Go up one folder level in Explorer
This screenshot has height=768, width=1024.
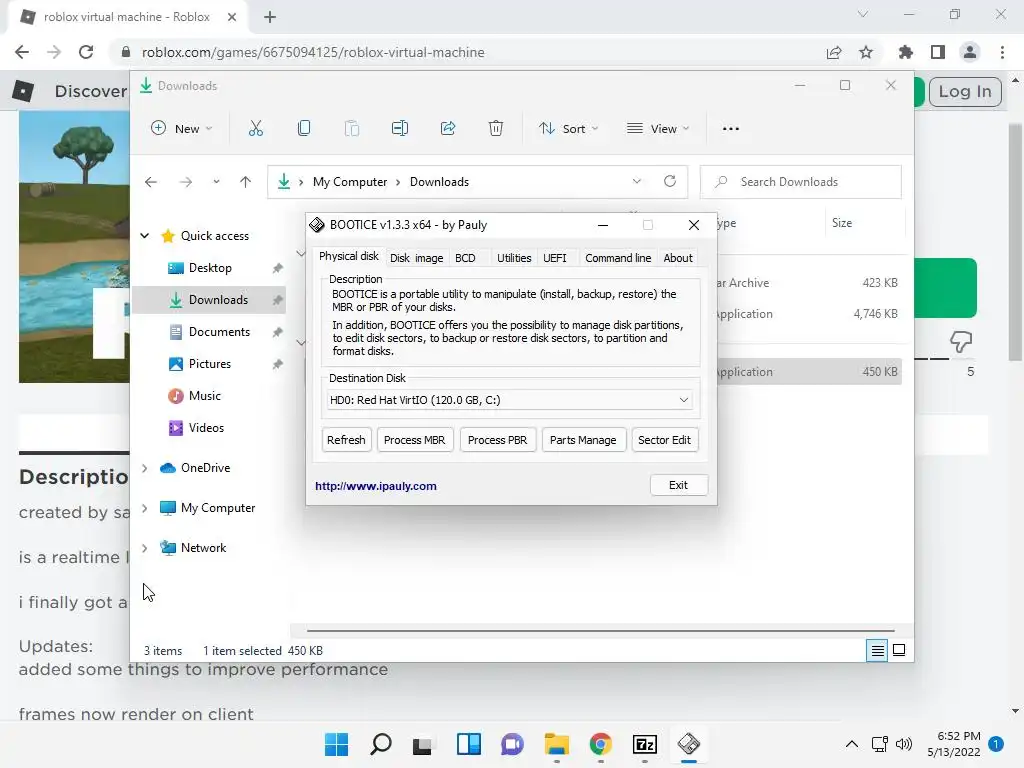point(246,182)
